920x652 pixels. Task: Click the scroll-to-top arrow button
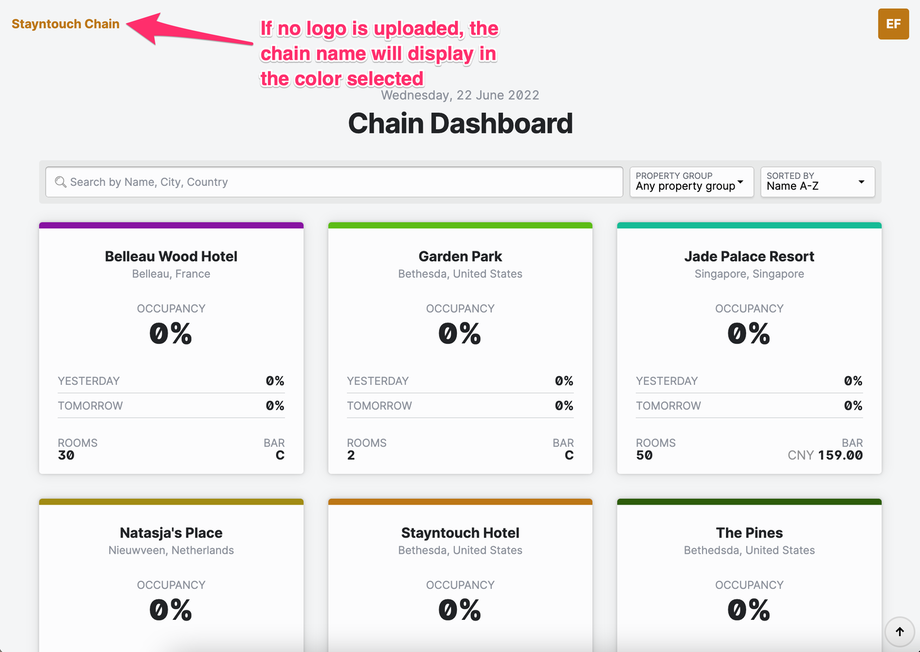click(899, 631)
